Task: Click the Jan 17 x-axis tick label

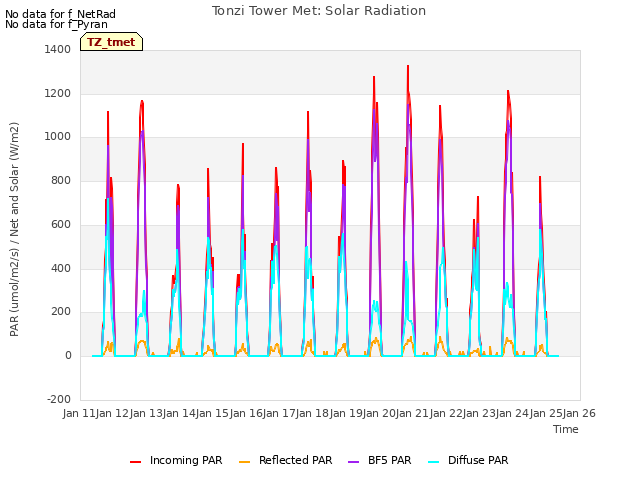Action: point(279,413)
